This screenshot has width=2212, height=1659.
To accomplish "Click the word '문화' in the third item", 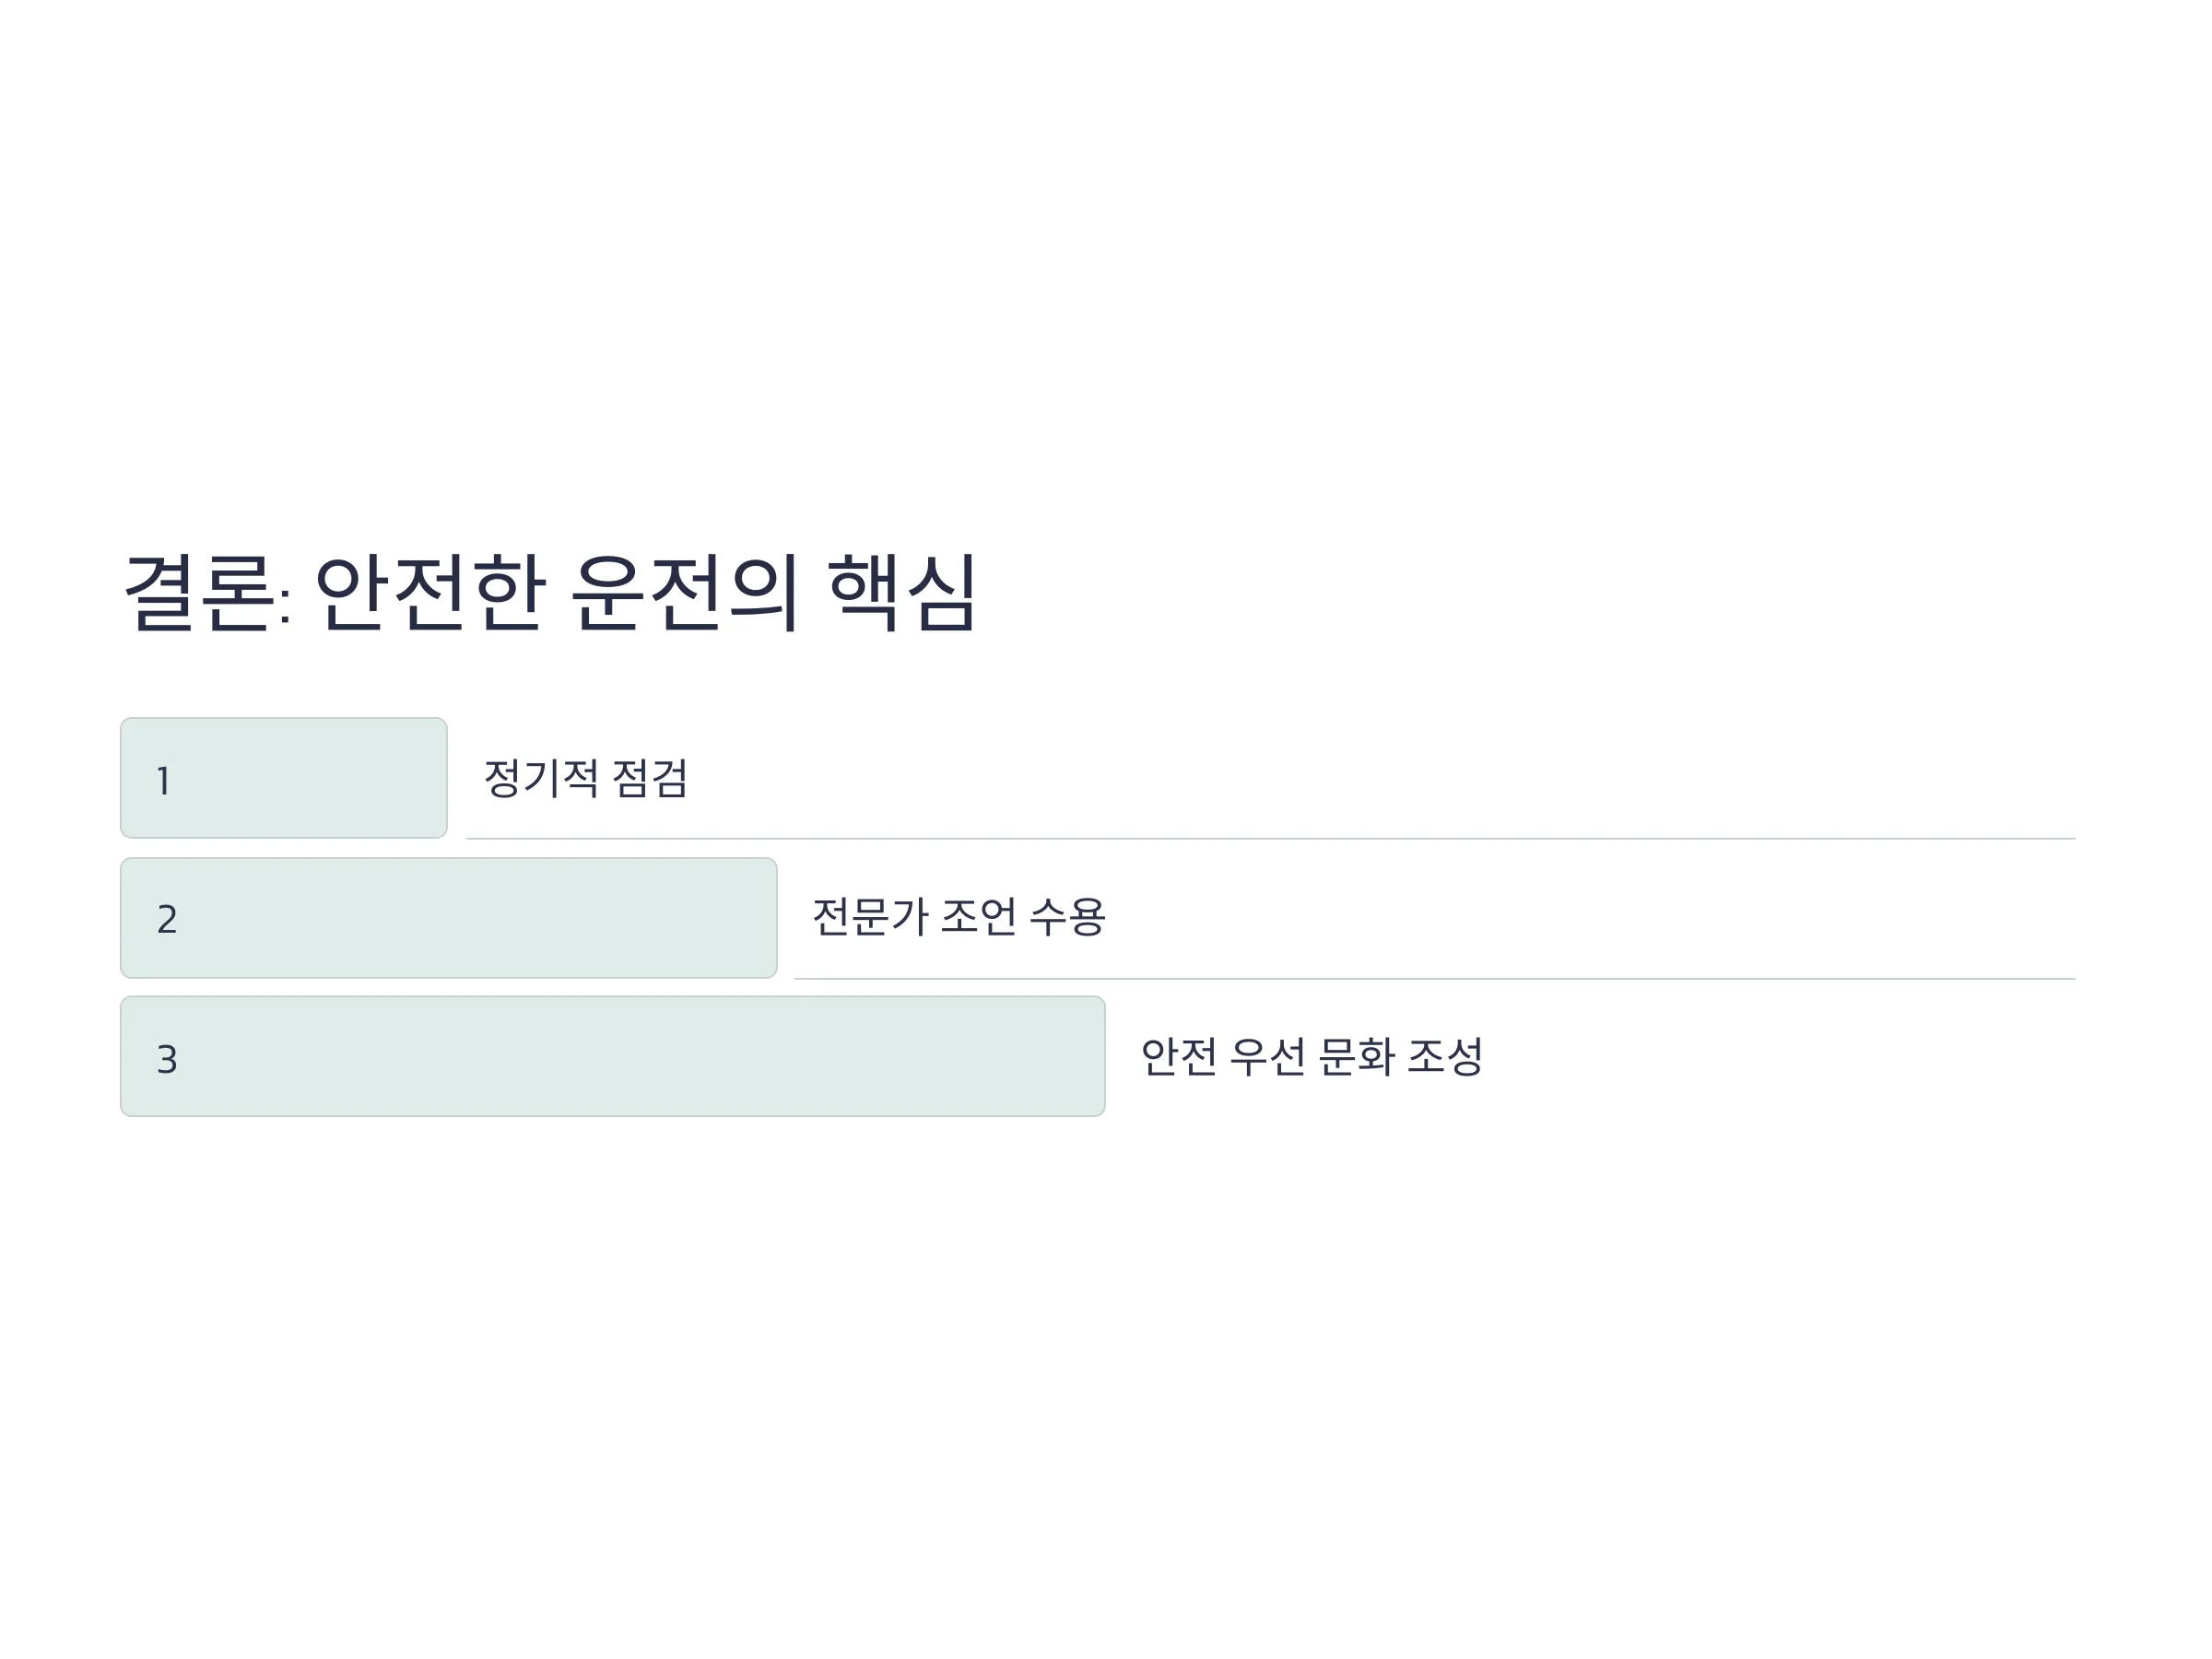I will point(1356,1056).
